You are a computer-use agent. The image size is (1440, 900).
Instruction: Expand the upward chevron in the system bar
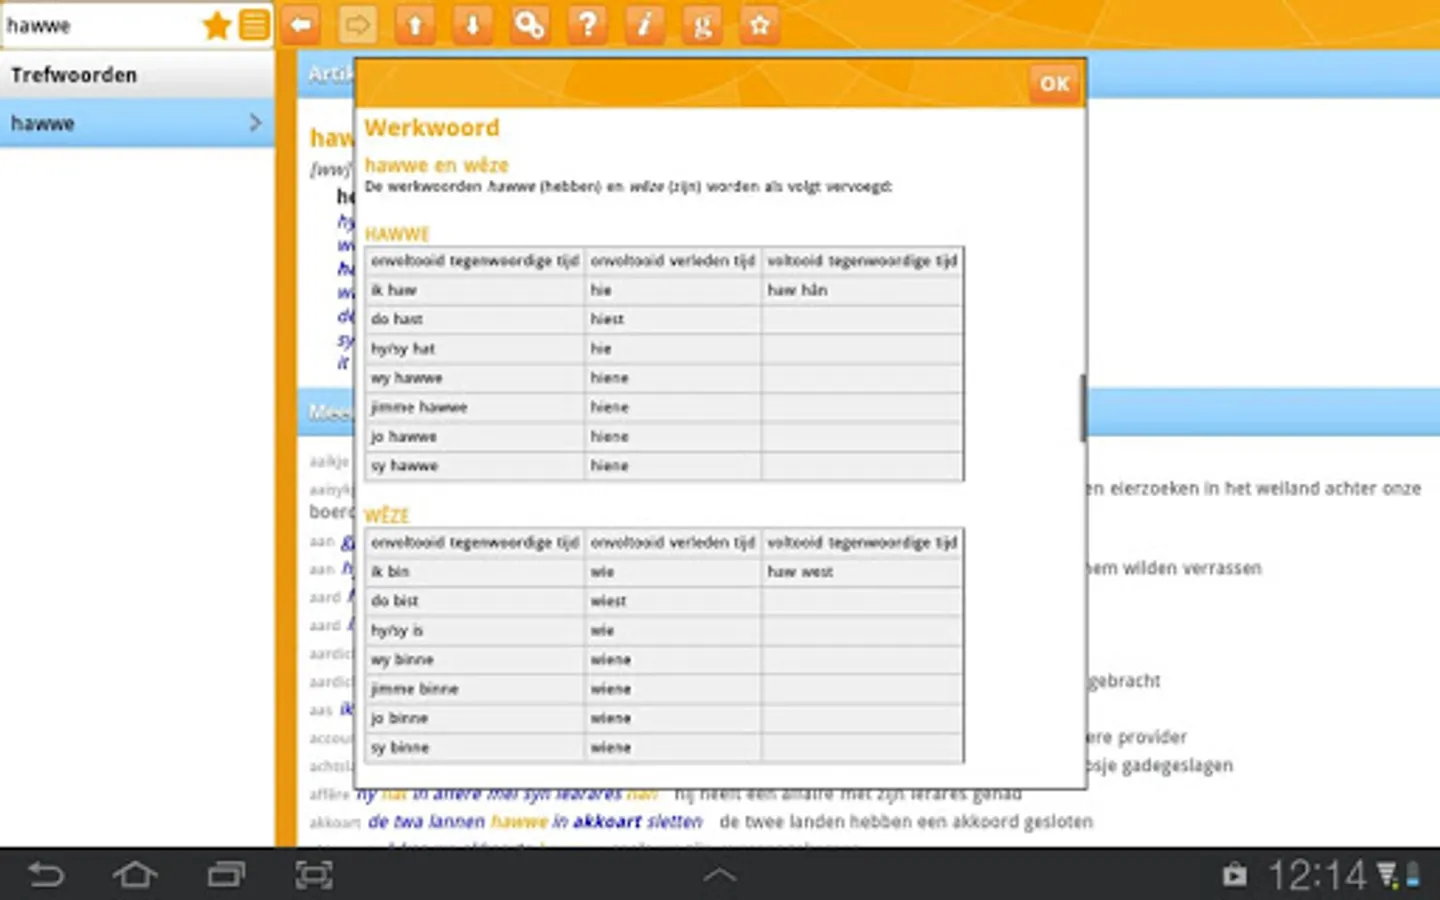(x=720, y=876)
